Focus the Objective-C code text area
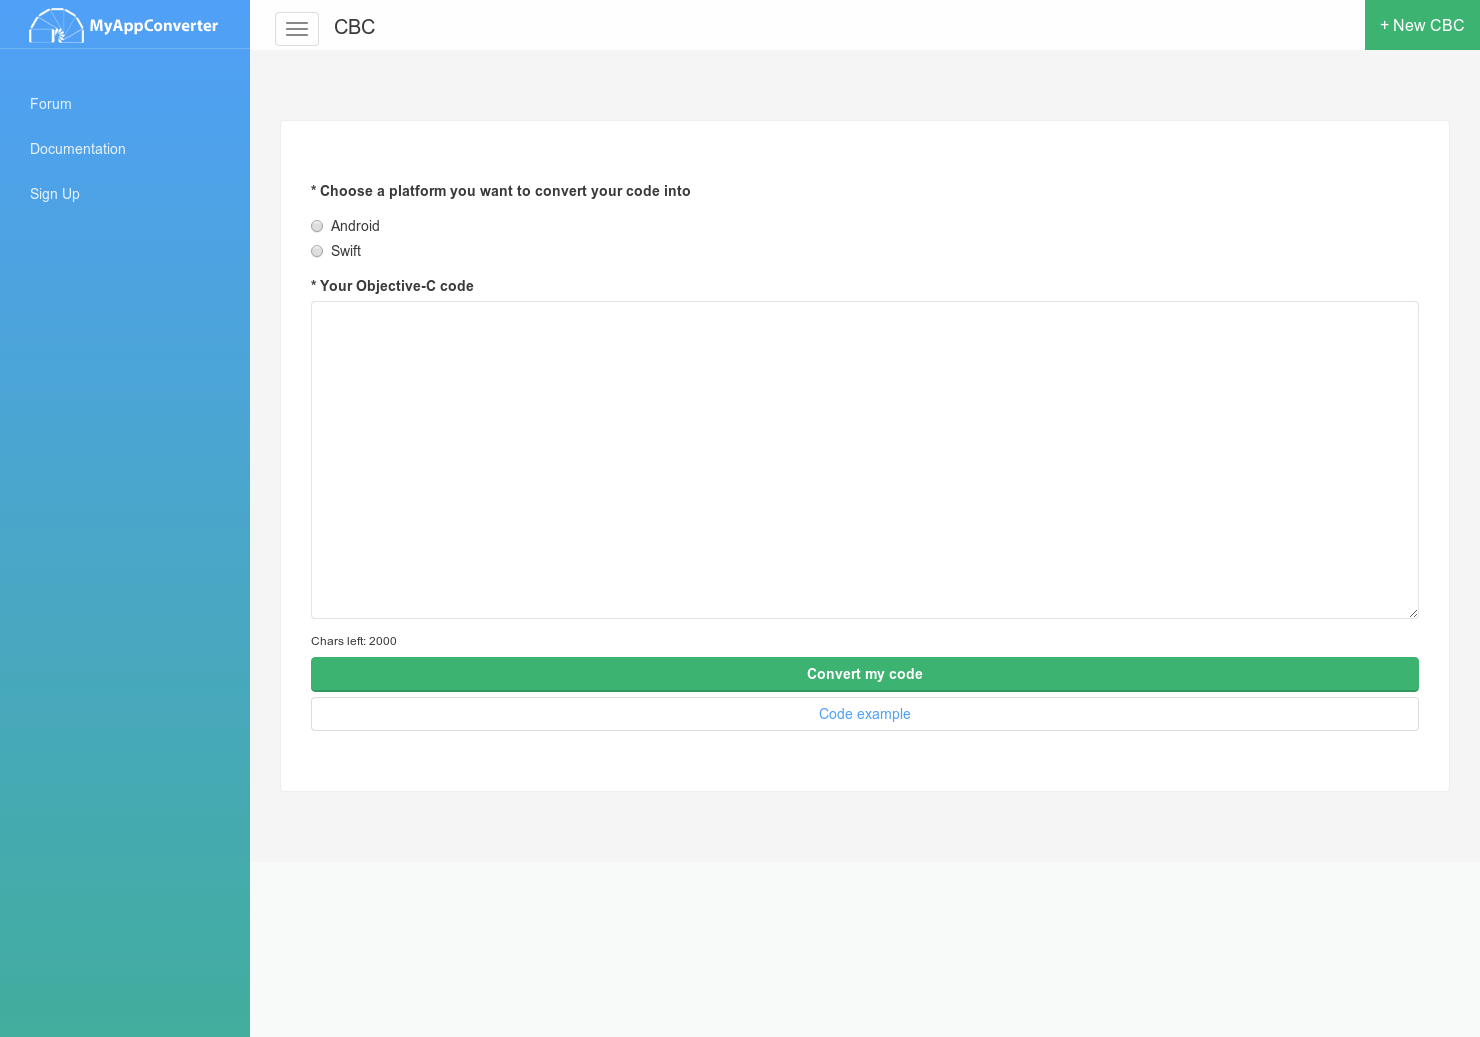 tap(865, 460)
